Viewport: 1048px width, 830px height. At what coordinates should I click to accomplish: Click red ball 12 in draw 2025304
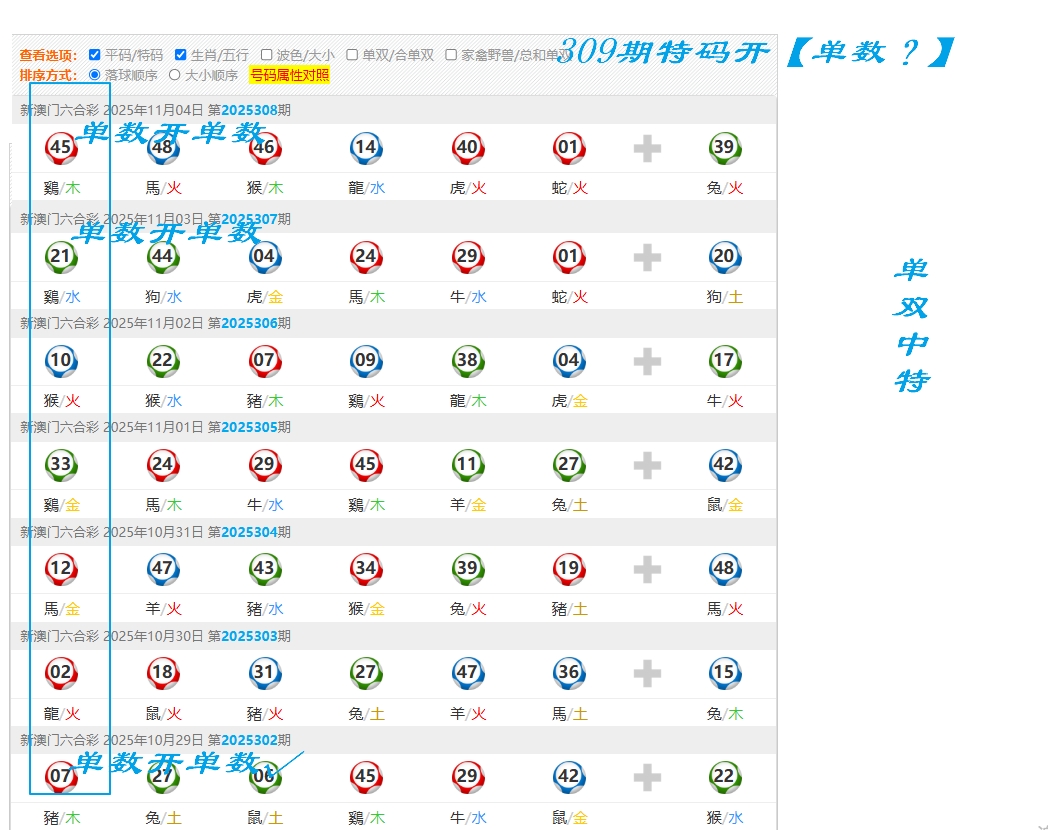point(61,569)
